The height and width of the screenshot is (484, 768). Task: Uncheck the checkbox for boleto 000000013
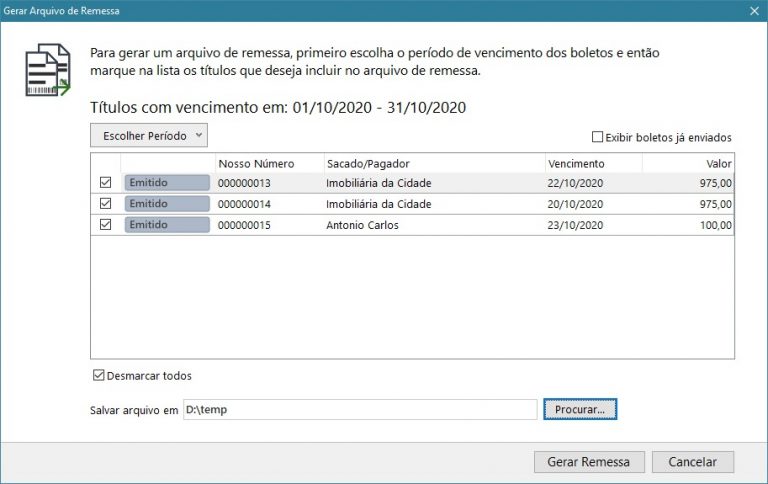click(106, 183)
